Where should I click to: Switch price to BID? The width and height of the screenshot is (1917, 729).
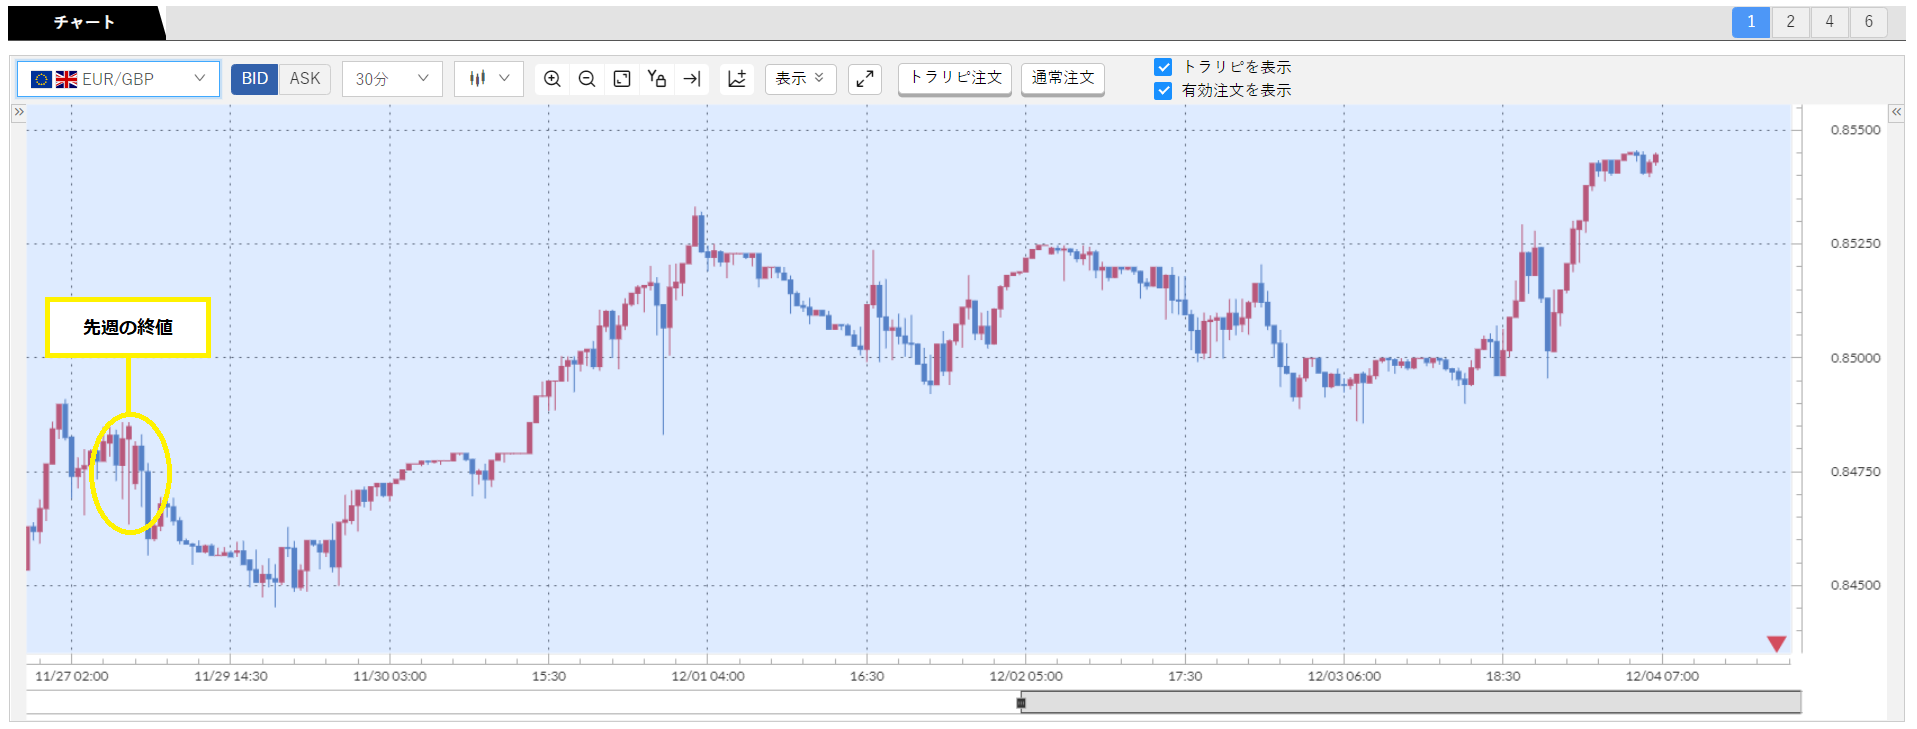255,79
